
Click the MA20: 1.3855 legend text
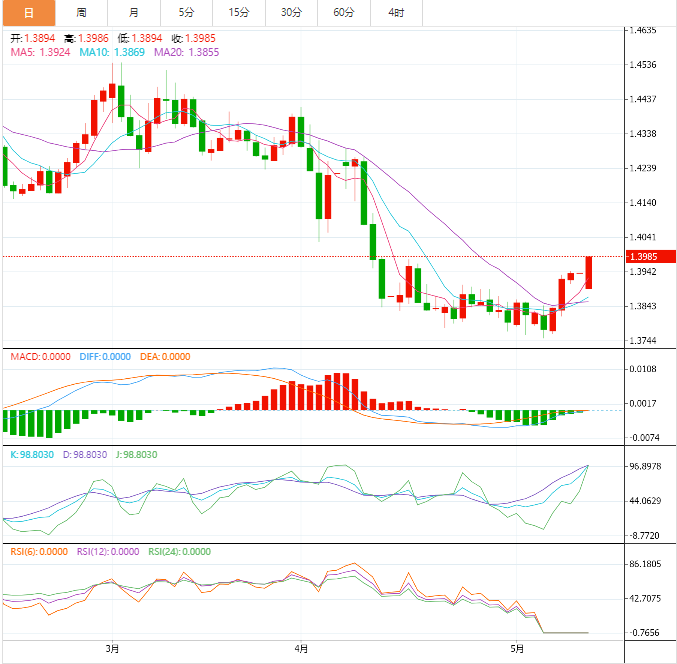pyautogui.click(x=187, y=52)
